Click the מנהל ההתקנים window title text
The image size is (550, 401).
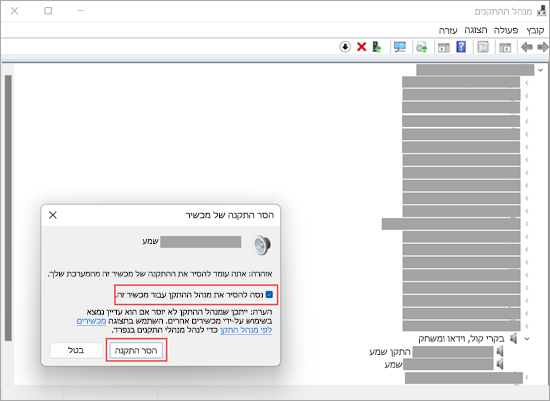[503, 12]
